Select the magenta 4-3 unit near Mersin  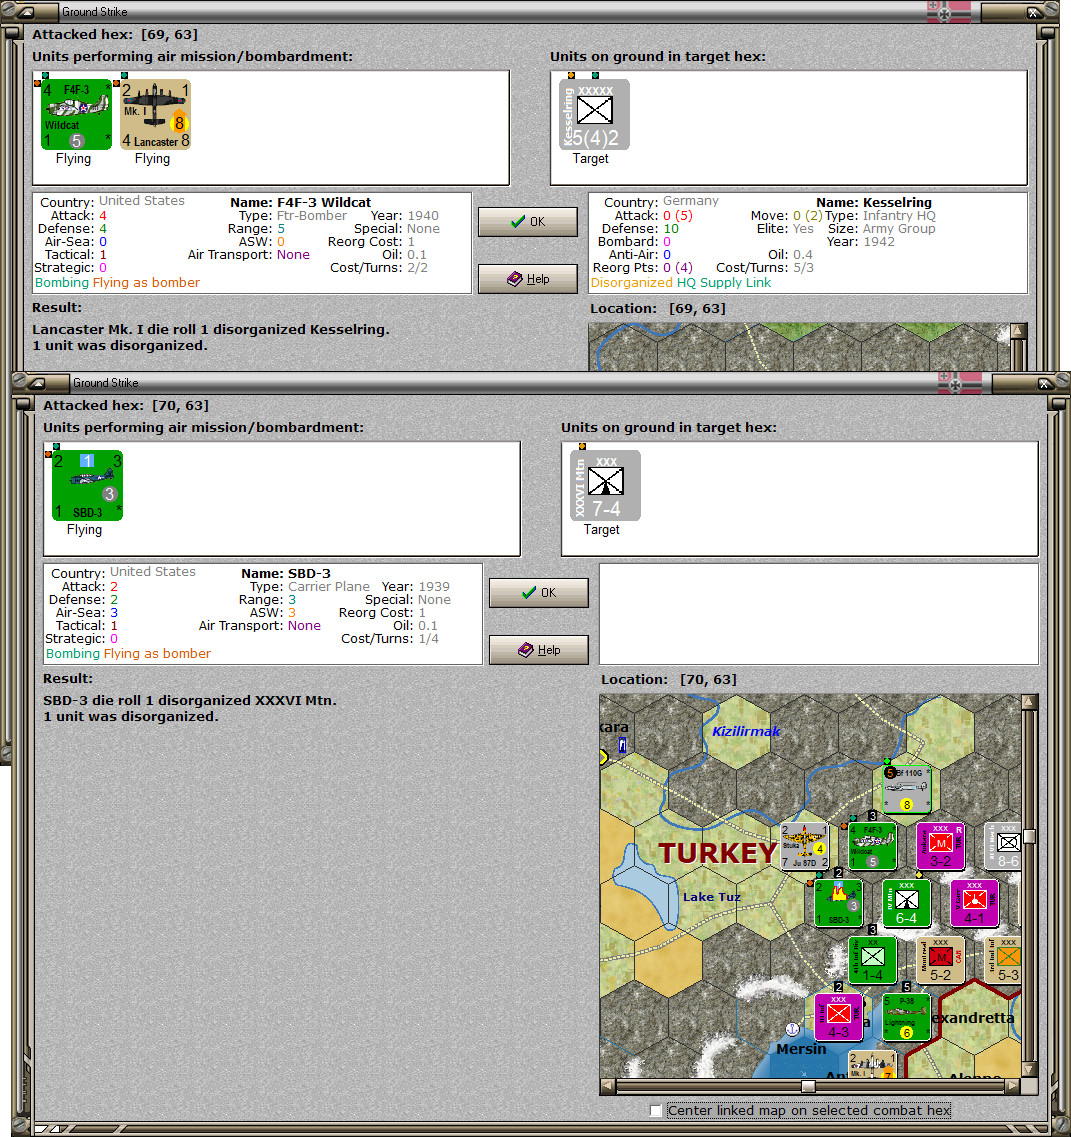click(x=838, y=1017)
